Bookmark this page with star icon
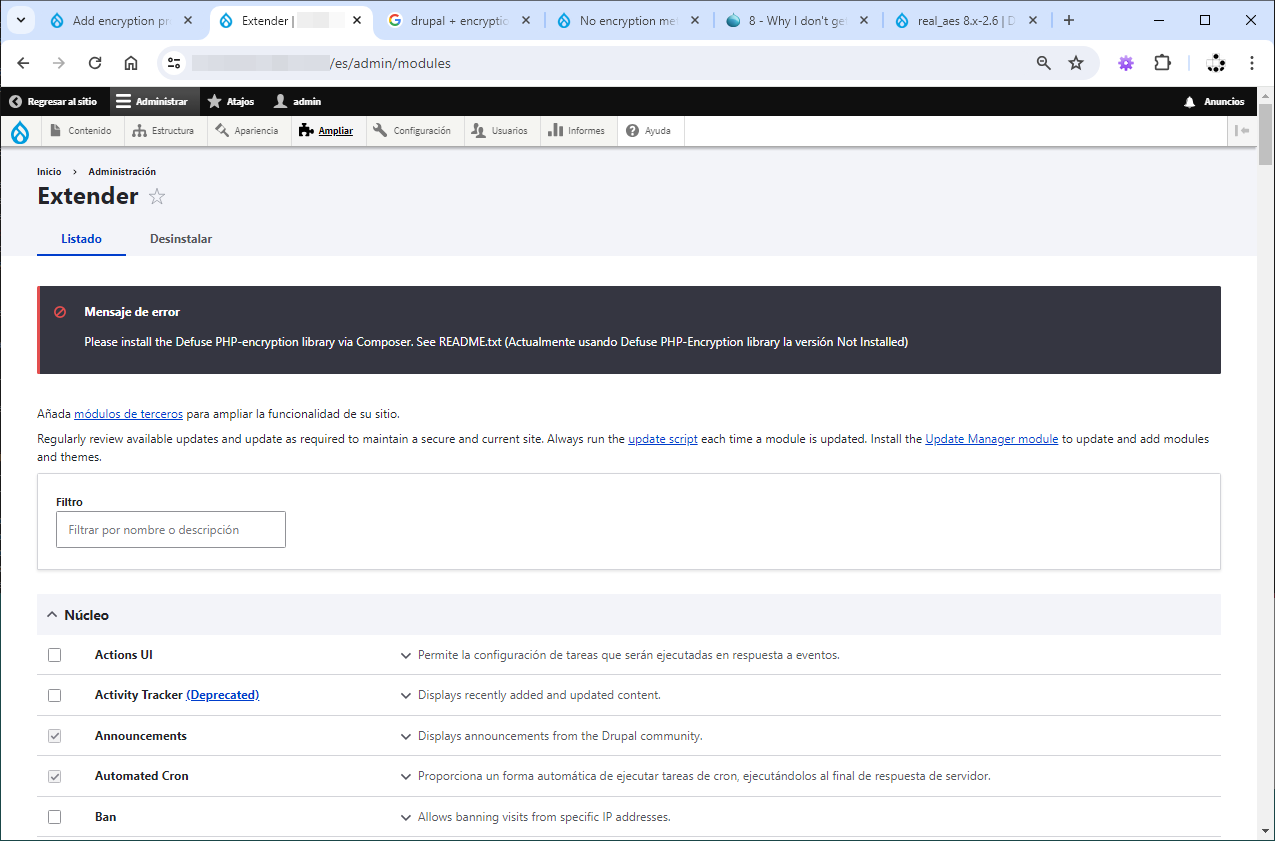1275x841 pixels. point(1076,63)
